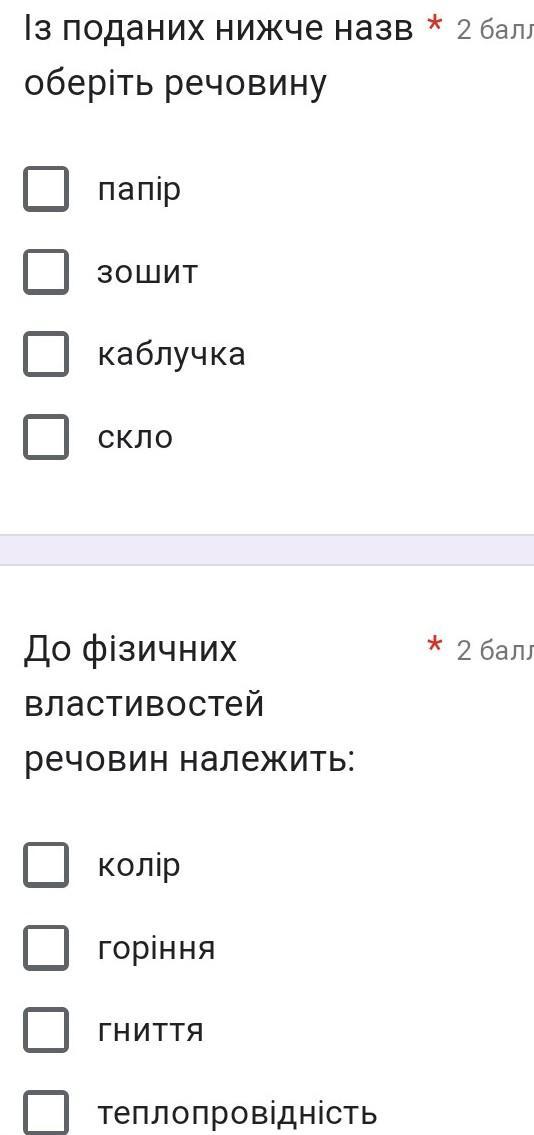The height and width of the screenshot is (1135, 534).
Task: Click the горіння option text
Action: (x=156, y=948)
